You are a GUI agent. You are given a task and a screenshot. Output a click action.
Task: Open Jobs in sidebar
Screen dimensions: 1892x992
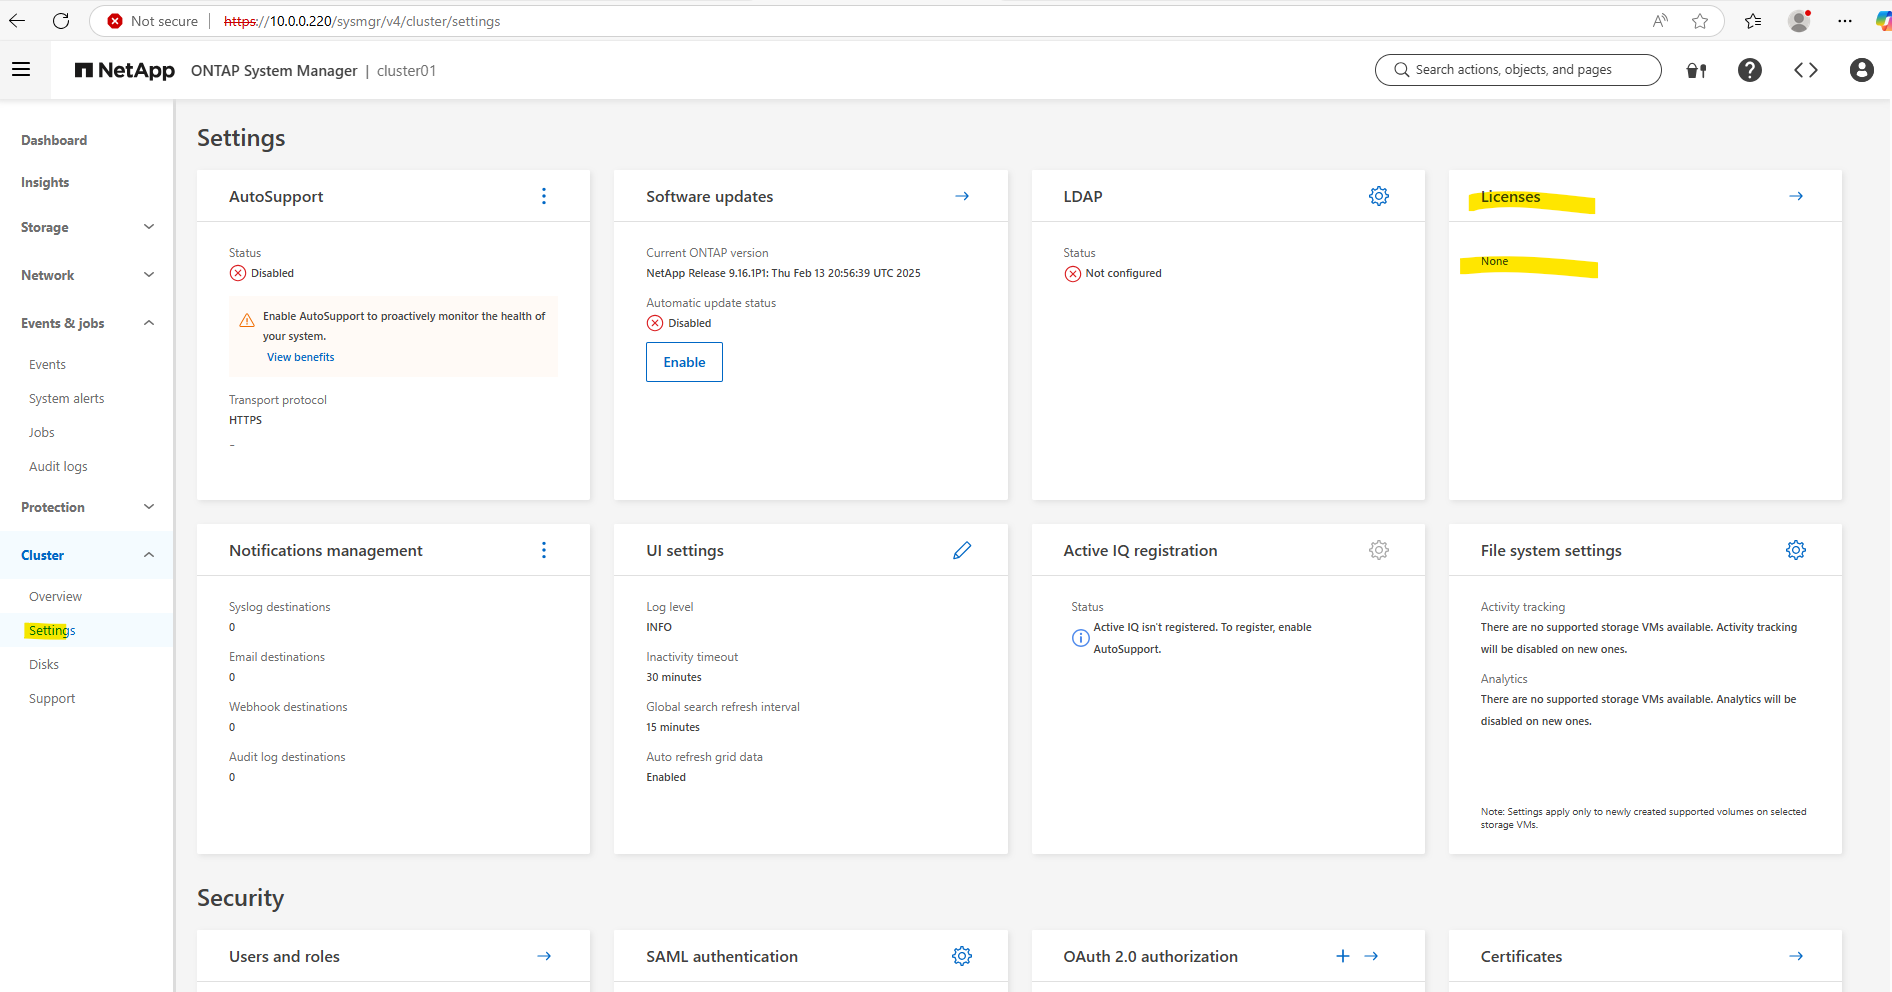tap(41, 433)
